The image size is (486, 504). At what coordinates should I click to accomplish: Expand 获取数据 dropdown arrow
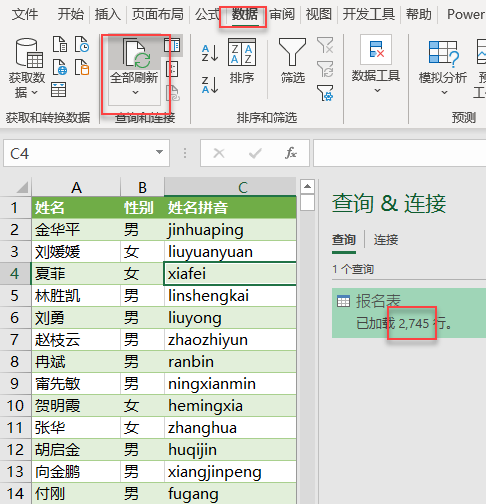(35, 93)
